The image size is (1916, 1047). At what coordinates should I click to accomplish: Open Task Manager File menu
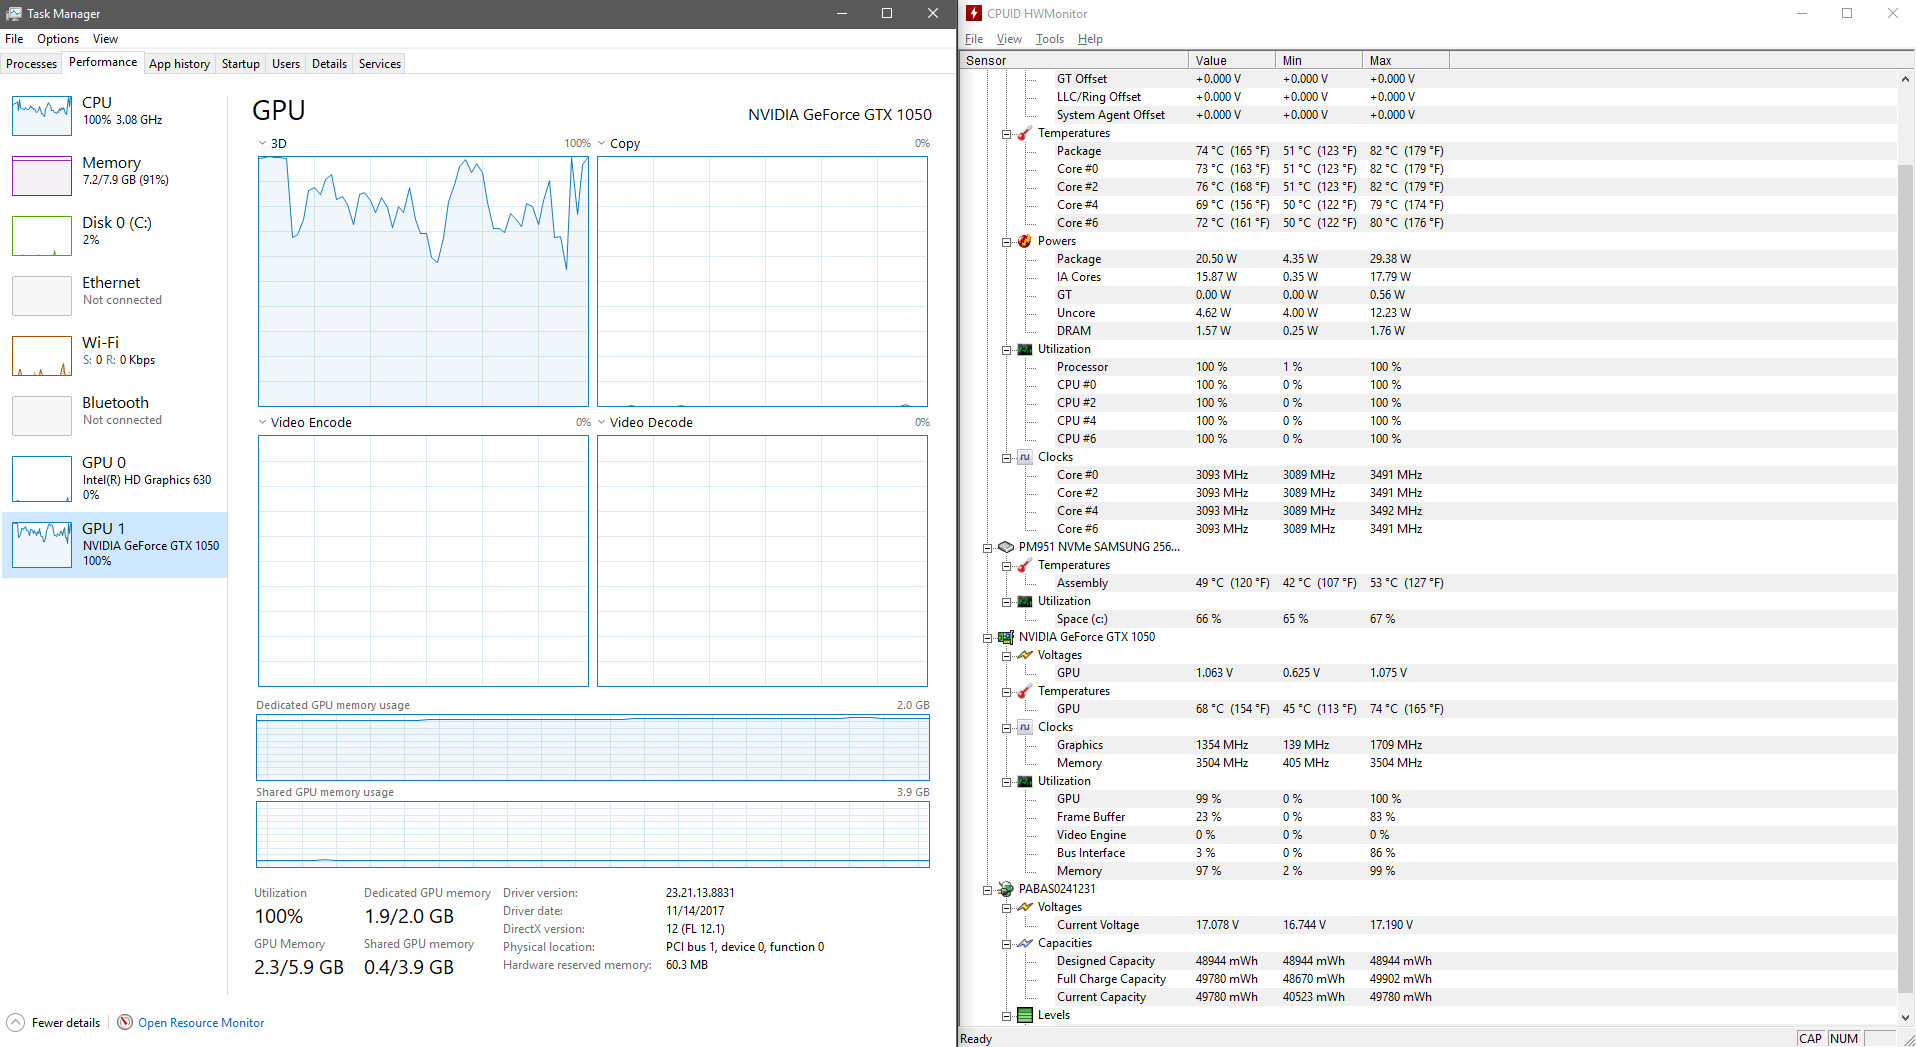14,39
